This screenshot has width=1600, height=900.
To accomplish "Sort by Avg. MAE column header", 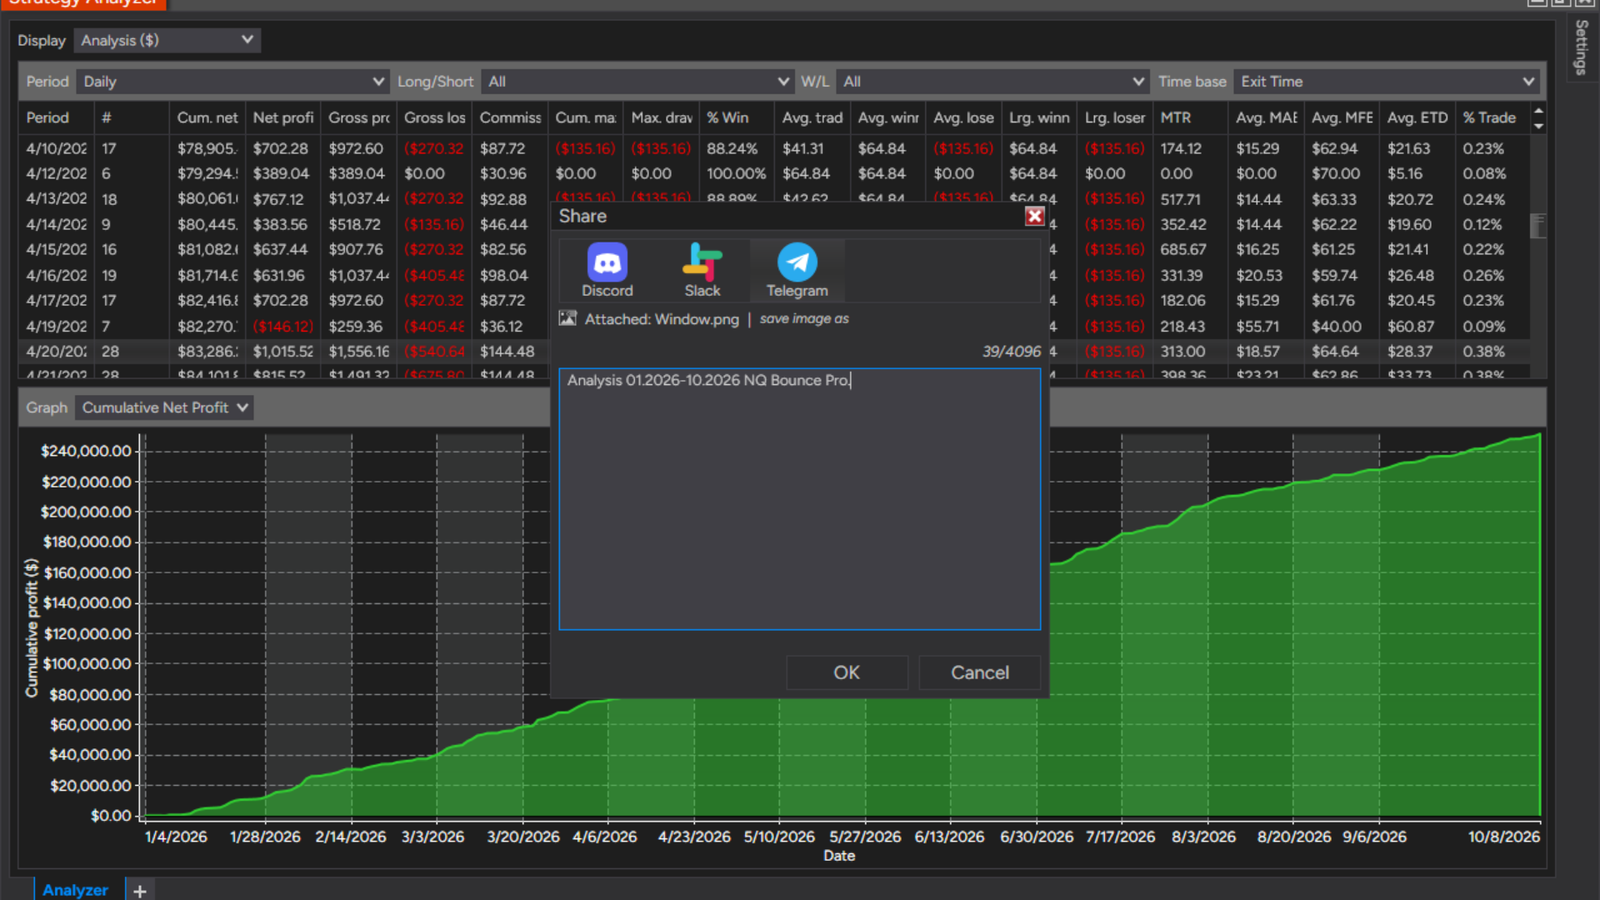I will tap(1266, 117).
